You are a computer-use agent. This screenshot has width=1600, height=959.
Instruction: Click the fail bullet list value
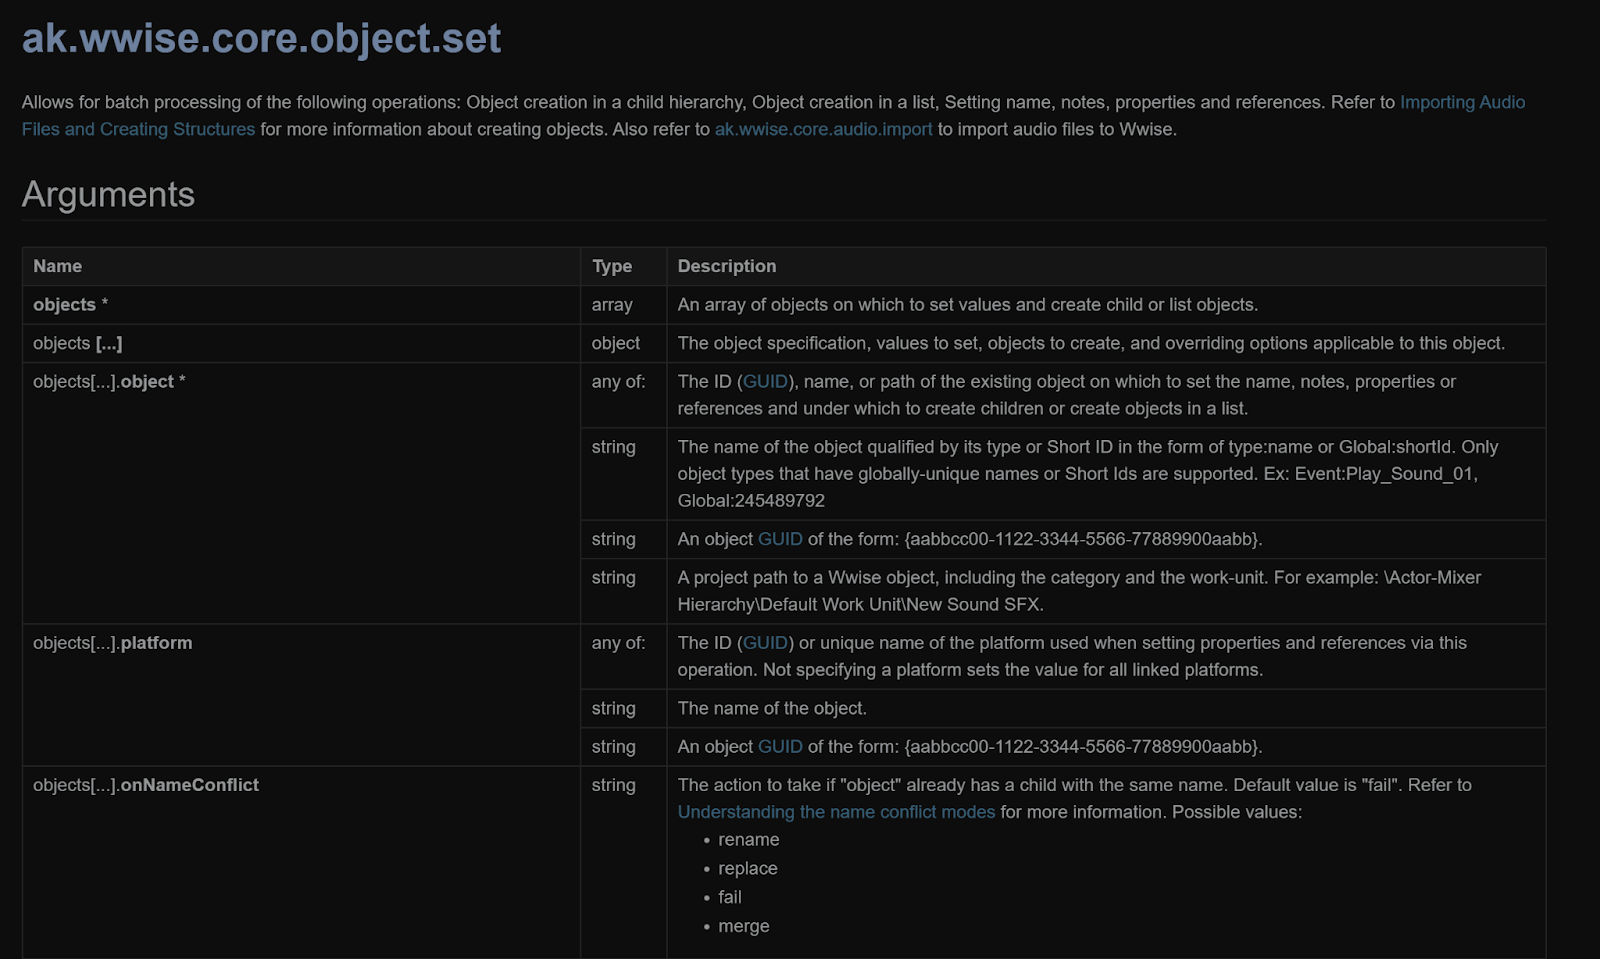pyautogui.click(x=730, y=897)
